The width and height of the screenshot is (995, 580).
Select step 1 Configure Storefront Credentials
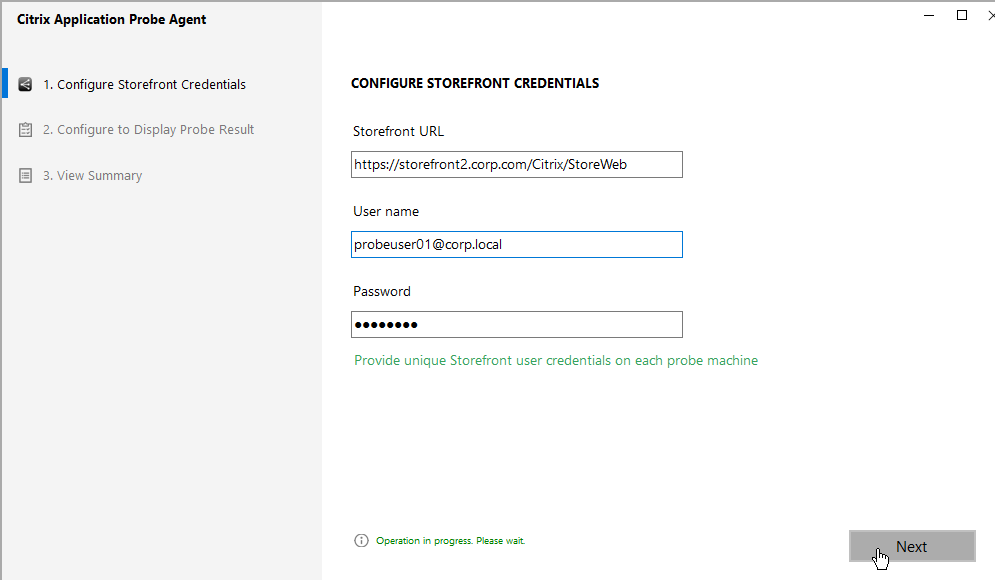coord(144,84)
